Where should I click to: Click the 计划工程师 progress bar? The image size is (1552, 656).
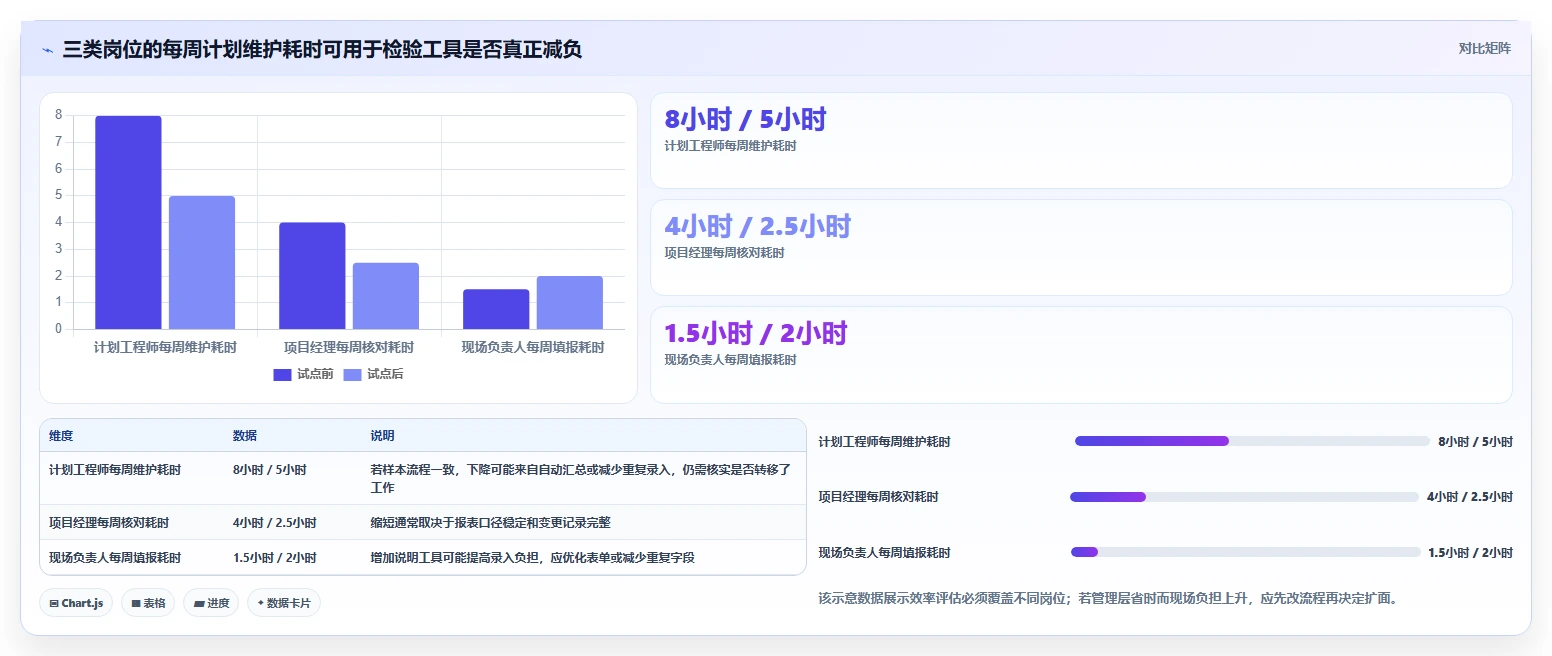1252,441
